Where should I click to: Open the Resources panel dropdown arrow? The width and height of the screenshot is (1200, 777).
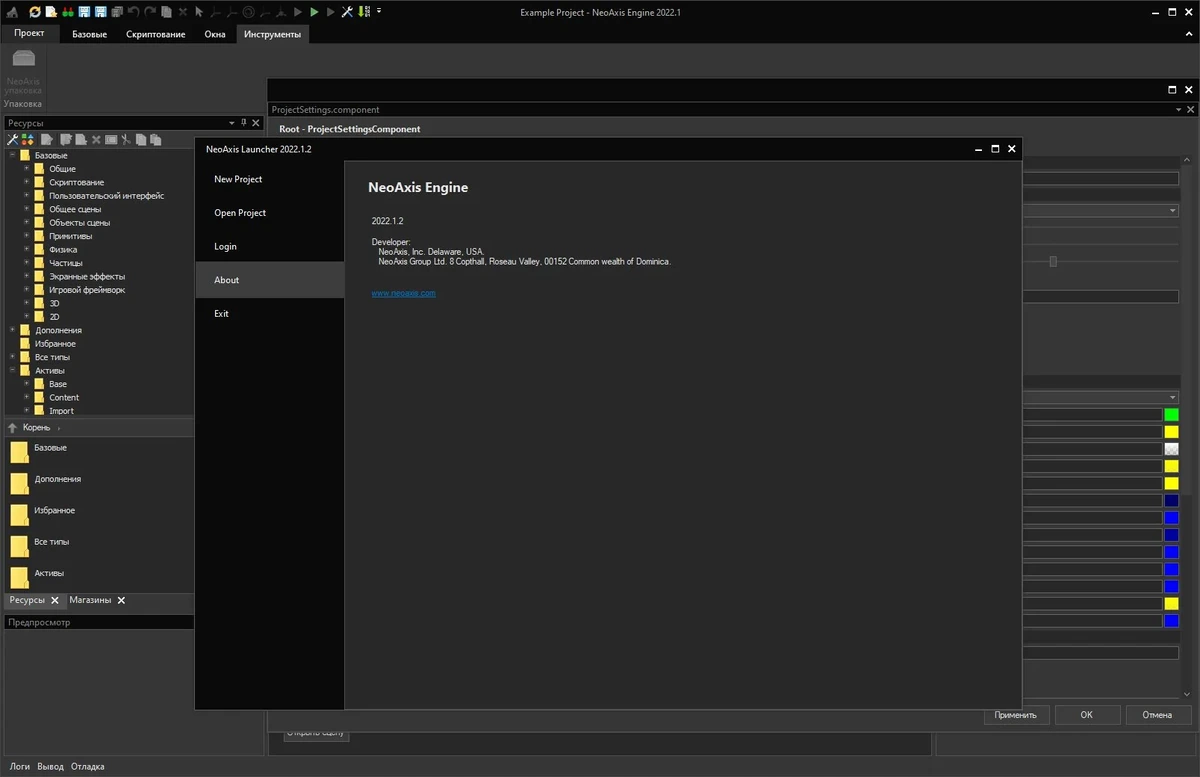tap(232, 123)
